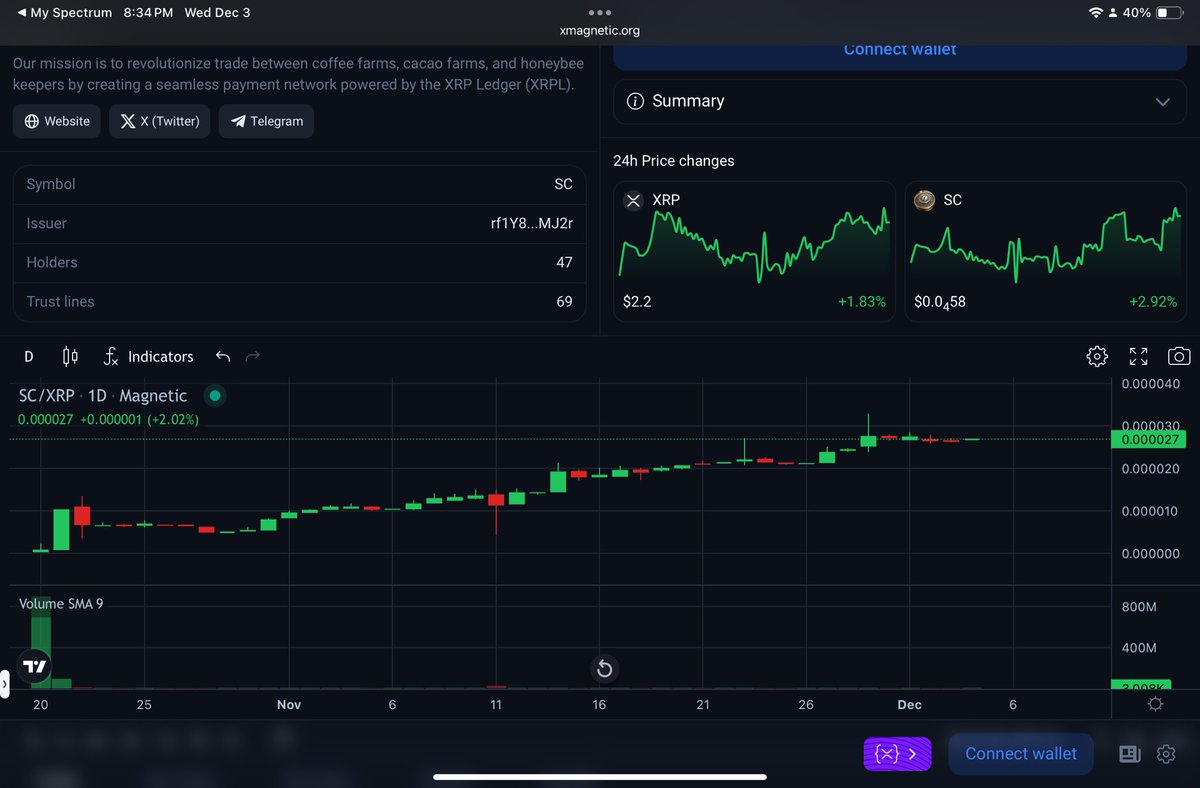Click the iPad battery indicator
Screen dimensions: 1200x788
click(x=1167, y=13)
